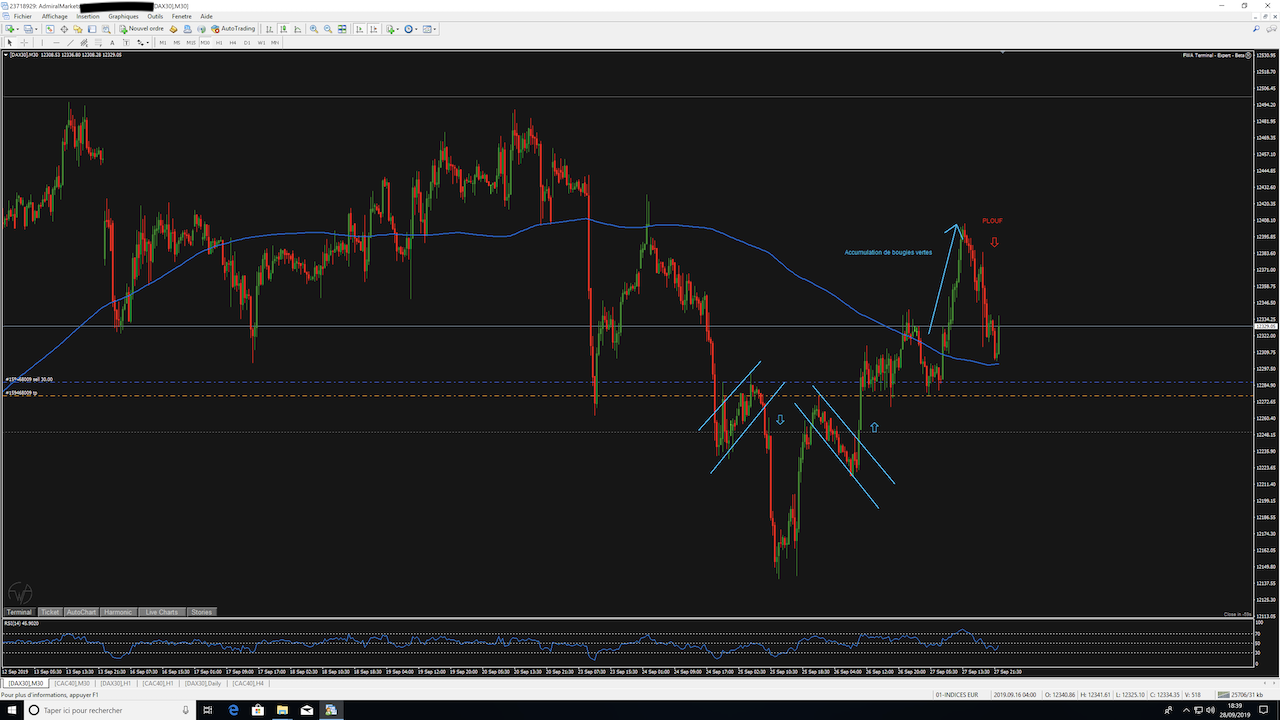Open the indicators list dropdown

(x=392, y=29)
